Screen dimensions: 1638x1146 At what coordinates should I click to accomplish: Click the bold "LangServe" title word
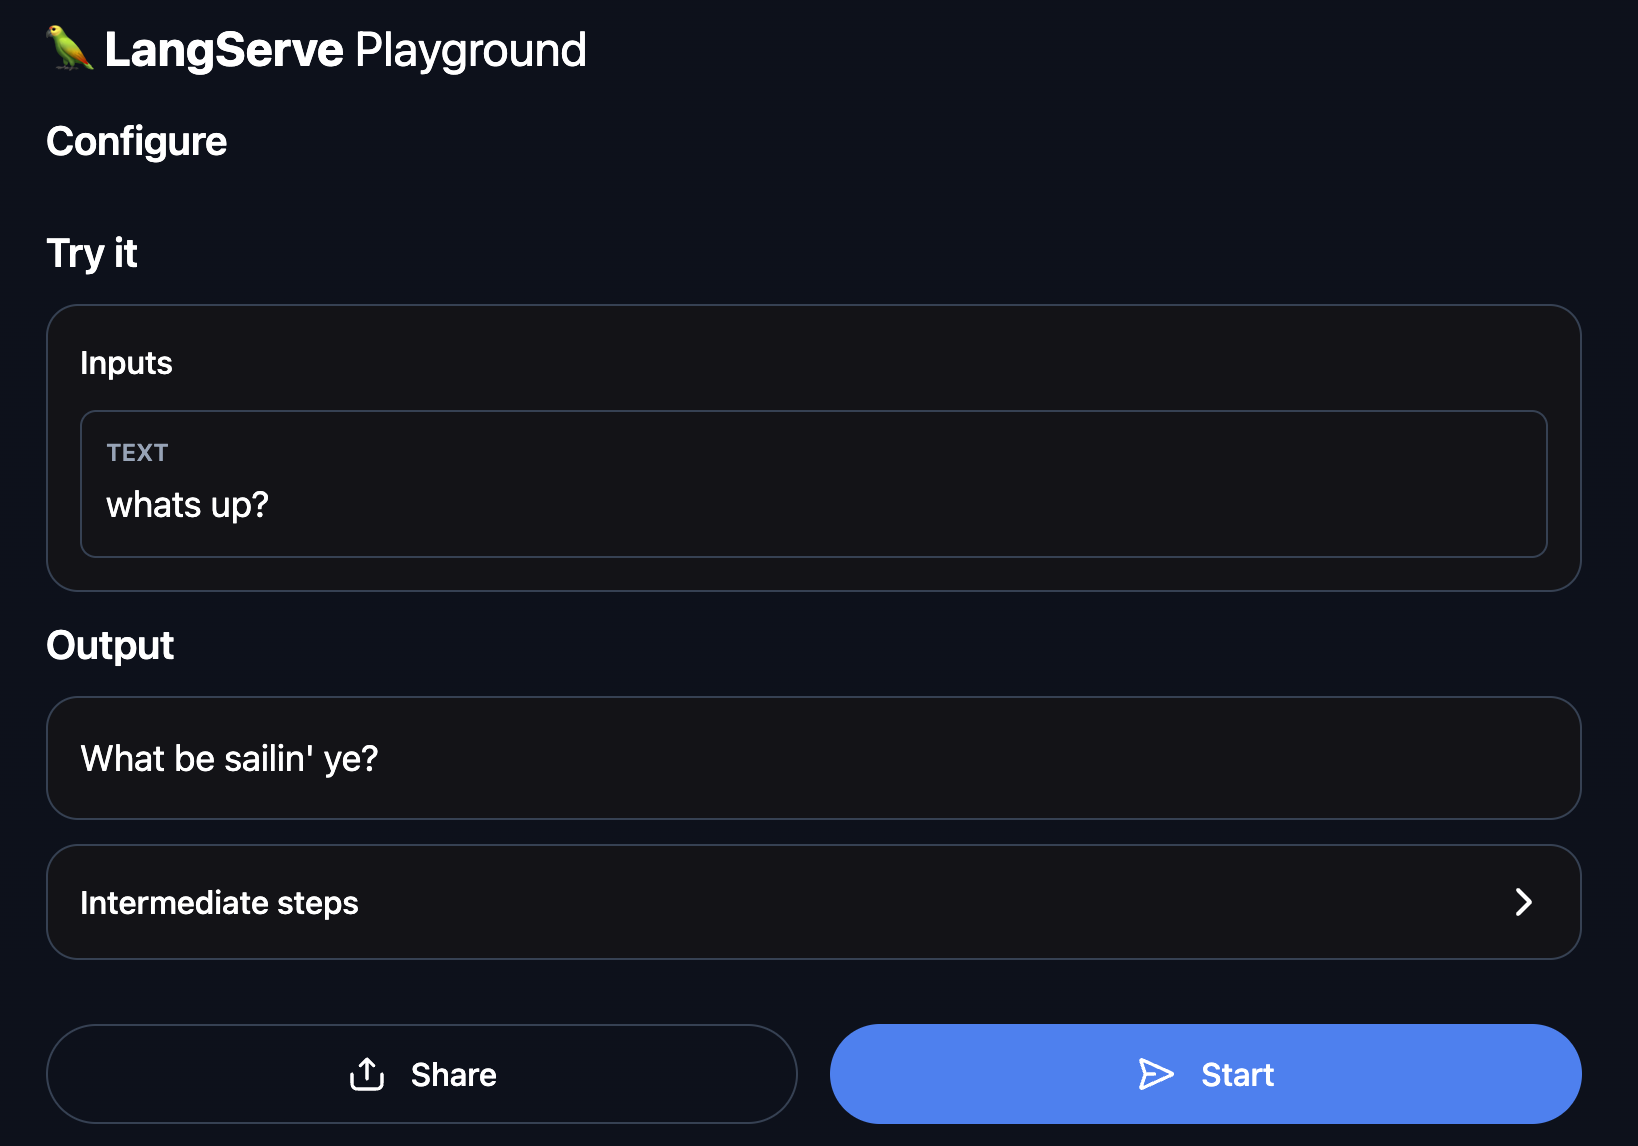[x=224, y=50]
